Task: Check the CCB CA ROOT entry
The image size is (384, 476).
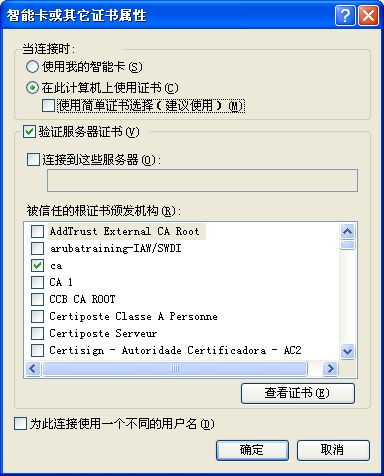Action: (37, 299)
